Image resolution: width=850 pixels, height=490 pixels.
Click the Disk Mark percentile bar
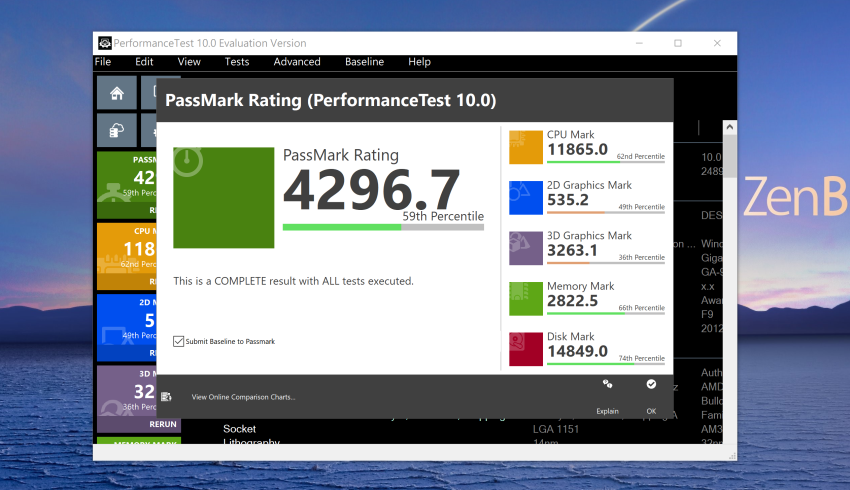(606, 364)
